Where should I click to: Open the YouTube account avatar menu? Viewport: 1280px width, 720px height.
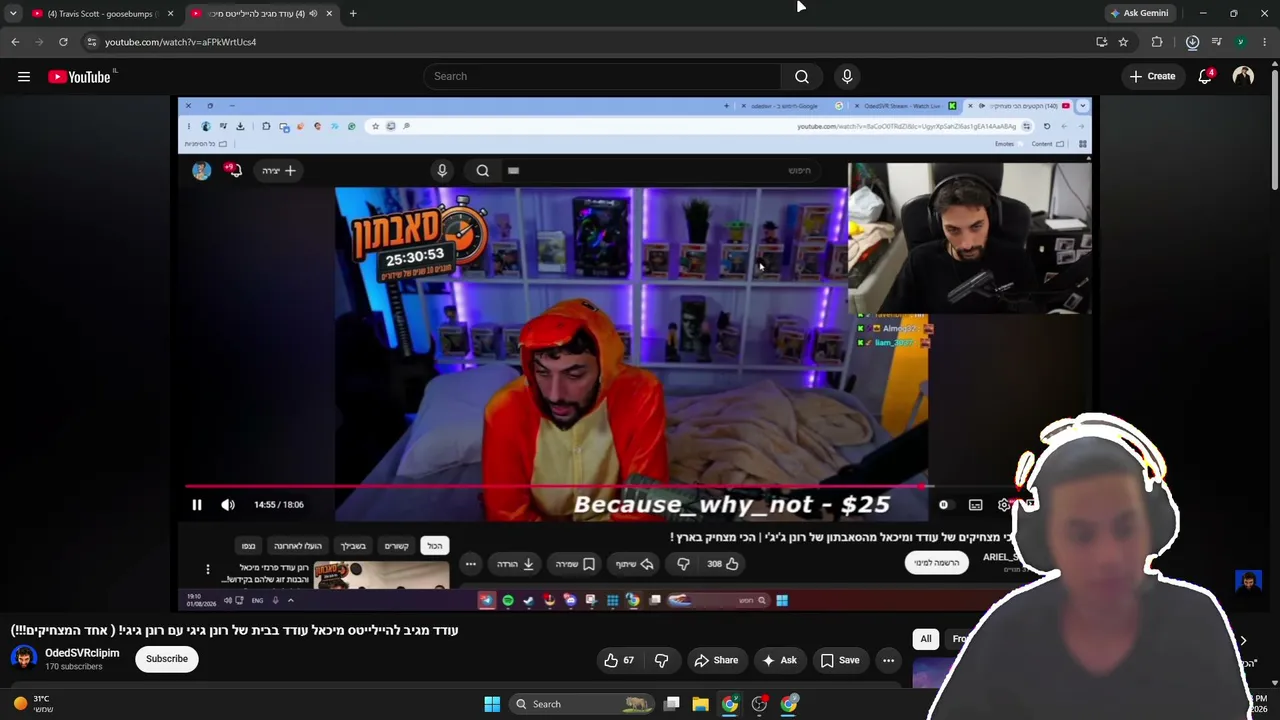click(1243, 76)
